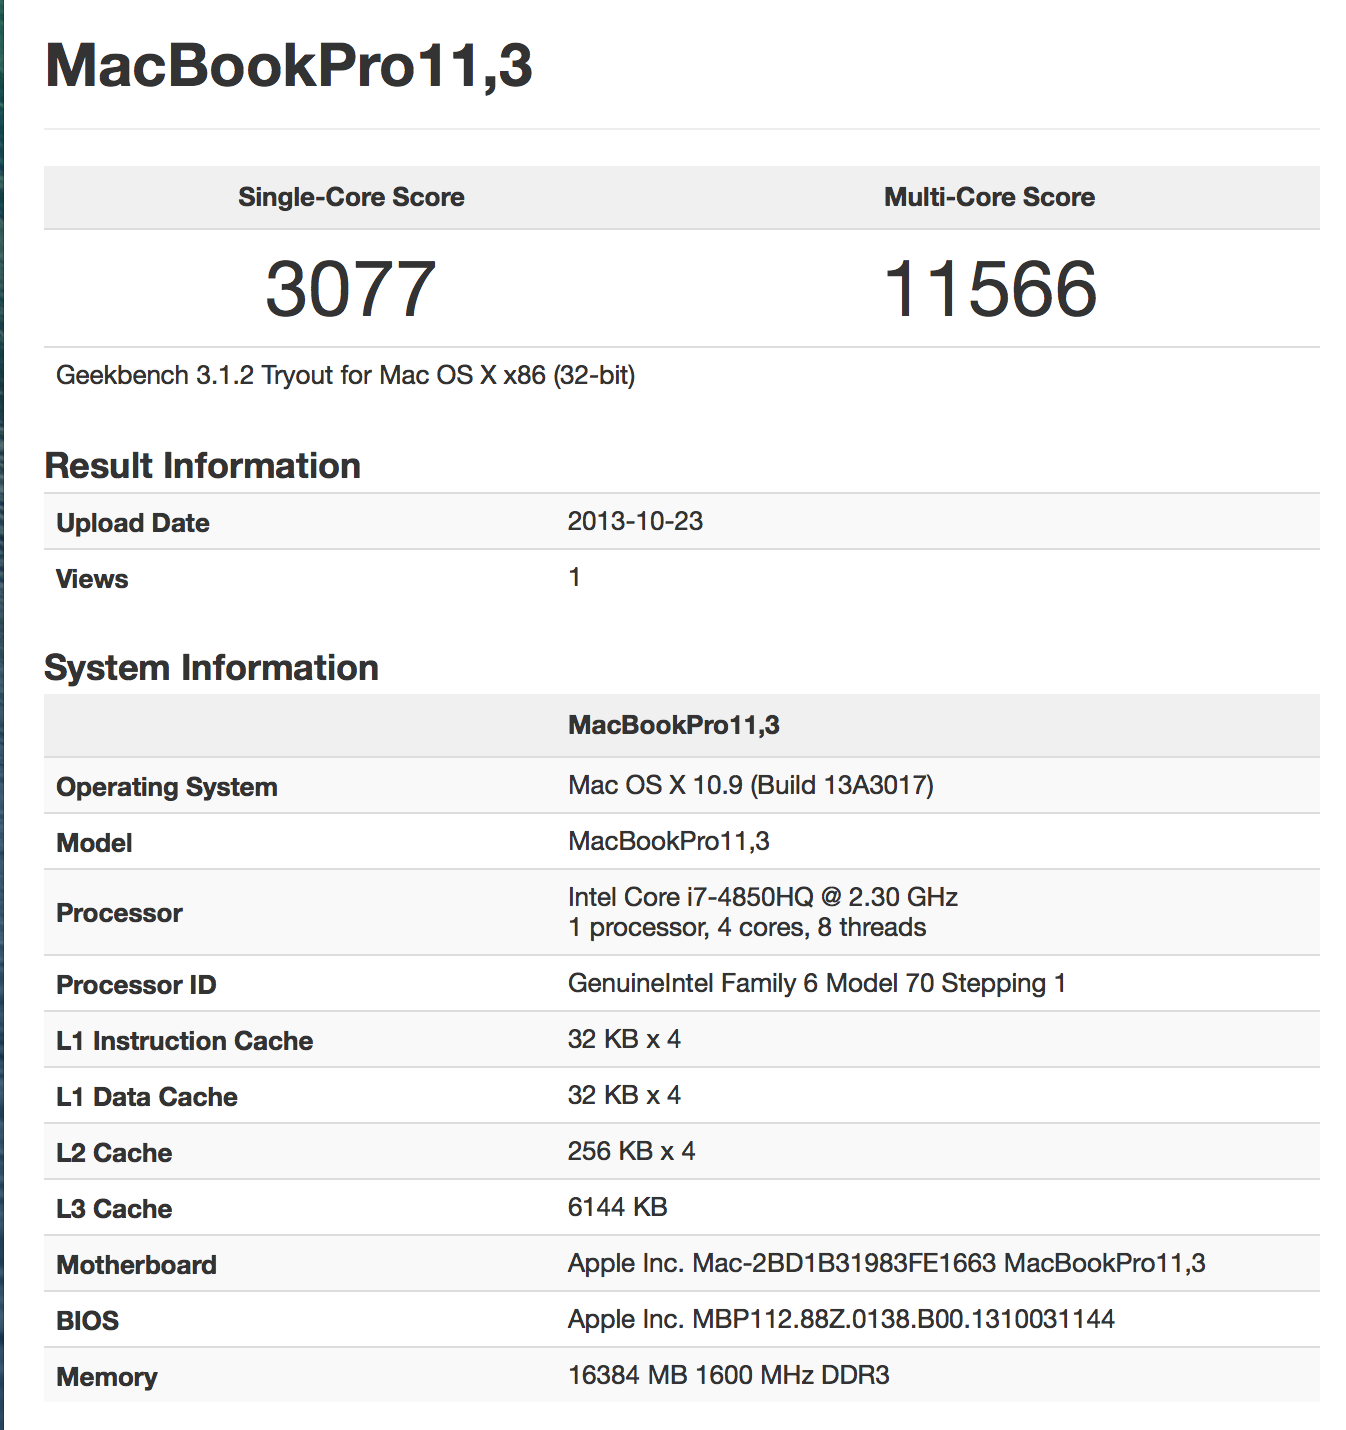
Task: Click the Upload Date label
Action: (133, 523)
